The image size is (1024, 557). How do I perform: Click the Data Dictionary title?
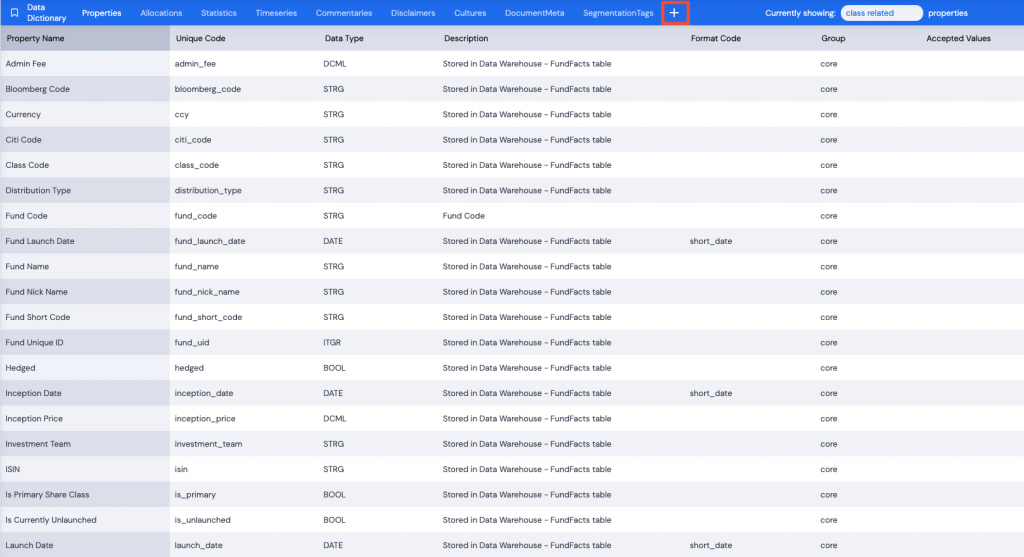click(46, 13)
